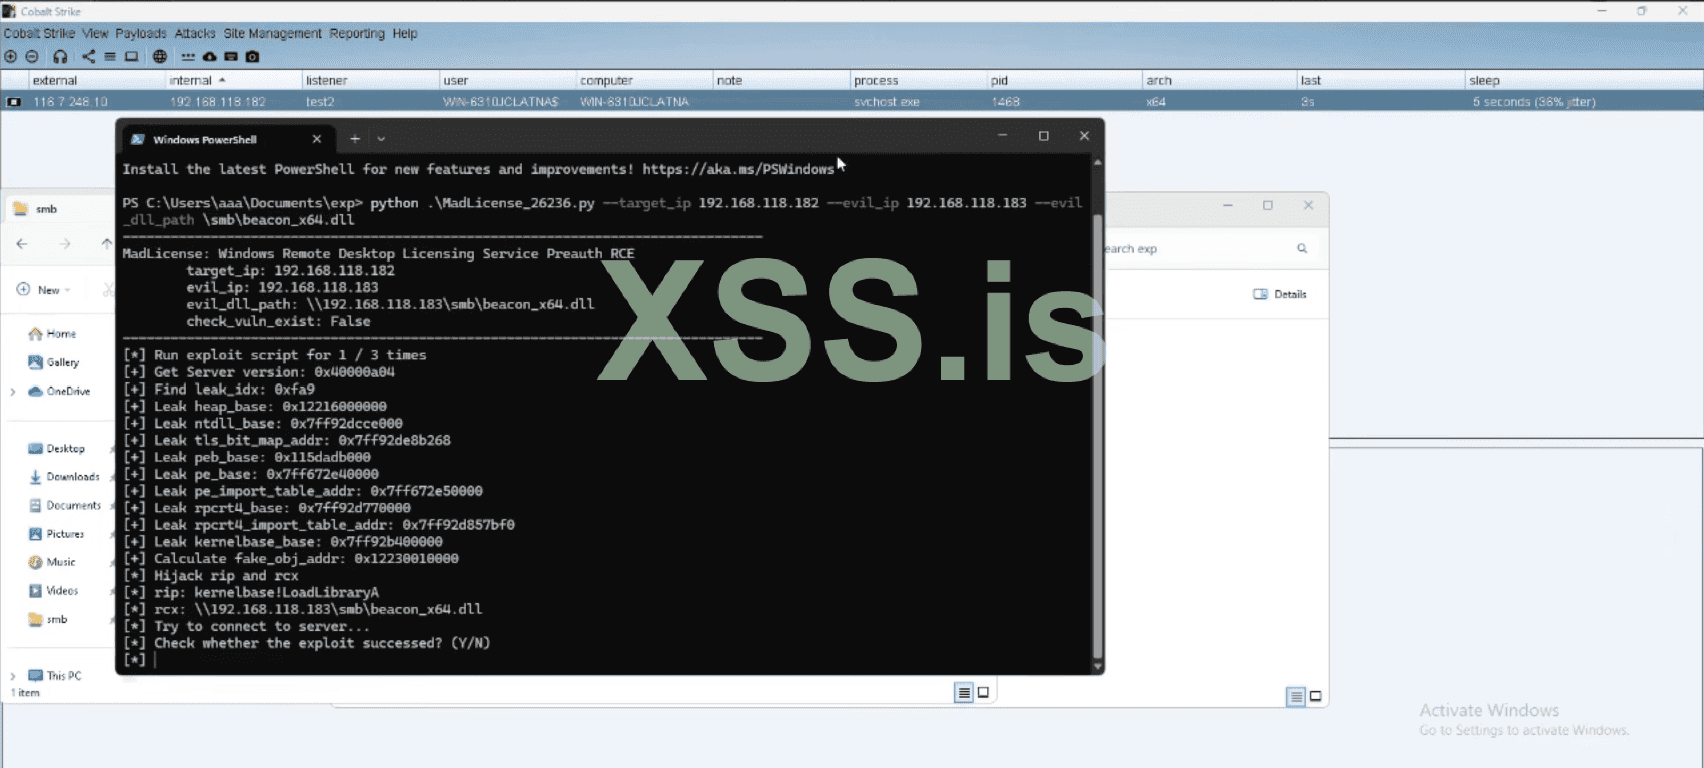Screen dimensions: 1704x768
Task: Open the New dropdown in File Explorer
Action: (44, 290)
